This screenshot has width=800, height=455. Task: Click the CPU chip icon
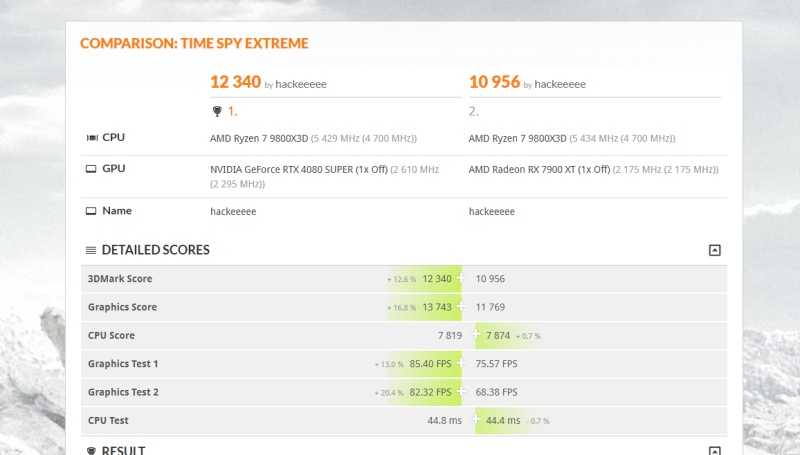pyautogui.click(x=92, y=138)
